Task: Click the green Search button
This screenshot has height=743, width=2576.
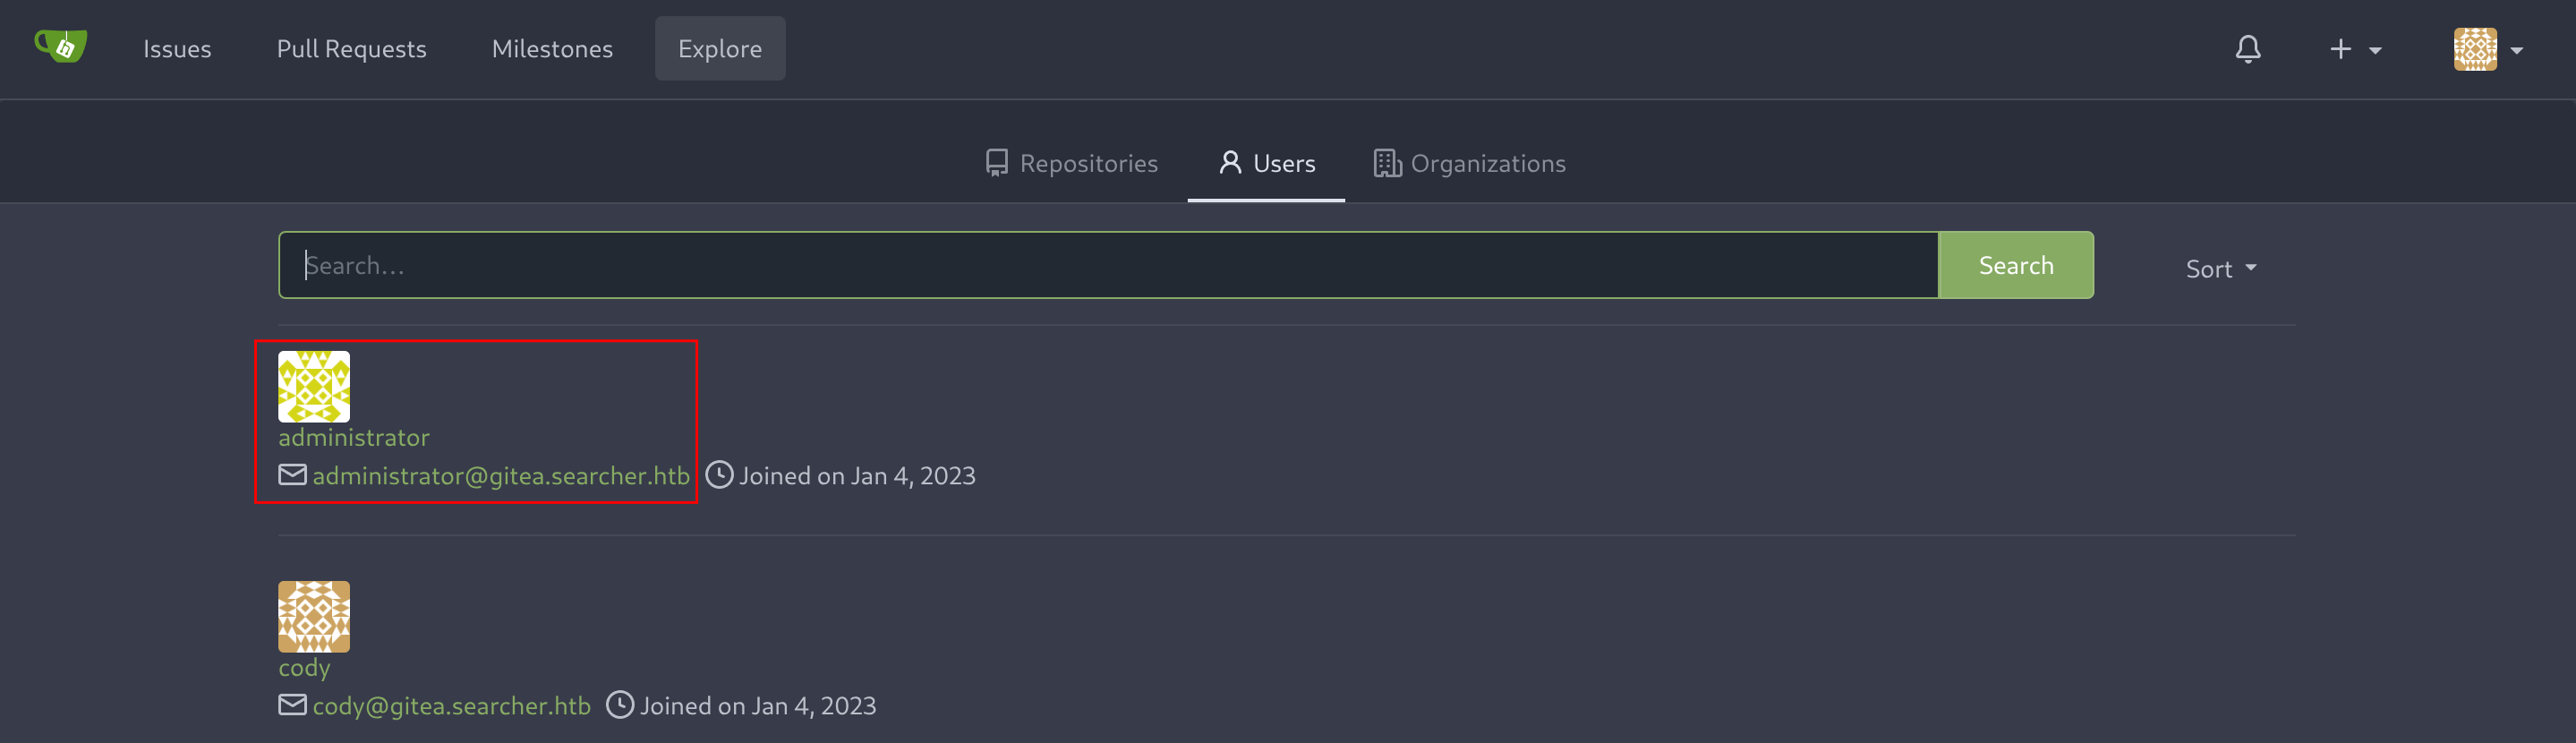Action: tap(2015, 265)
